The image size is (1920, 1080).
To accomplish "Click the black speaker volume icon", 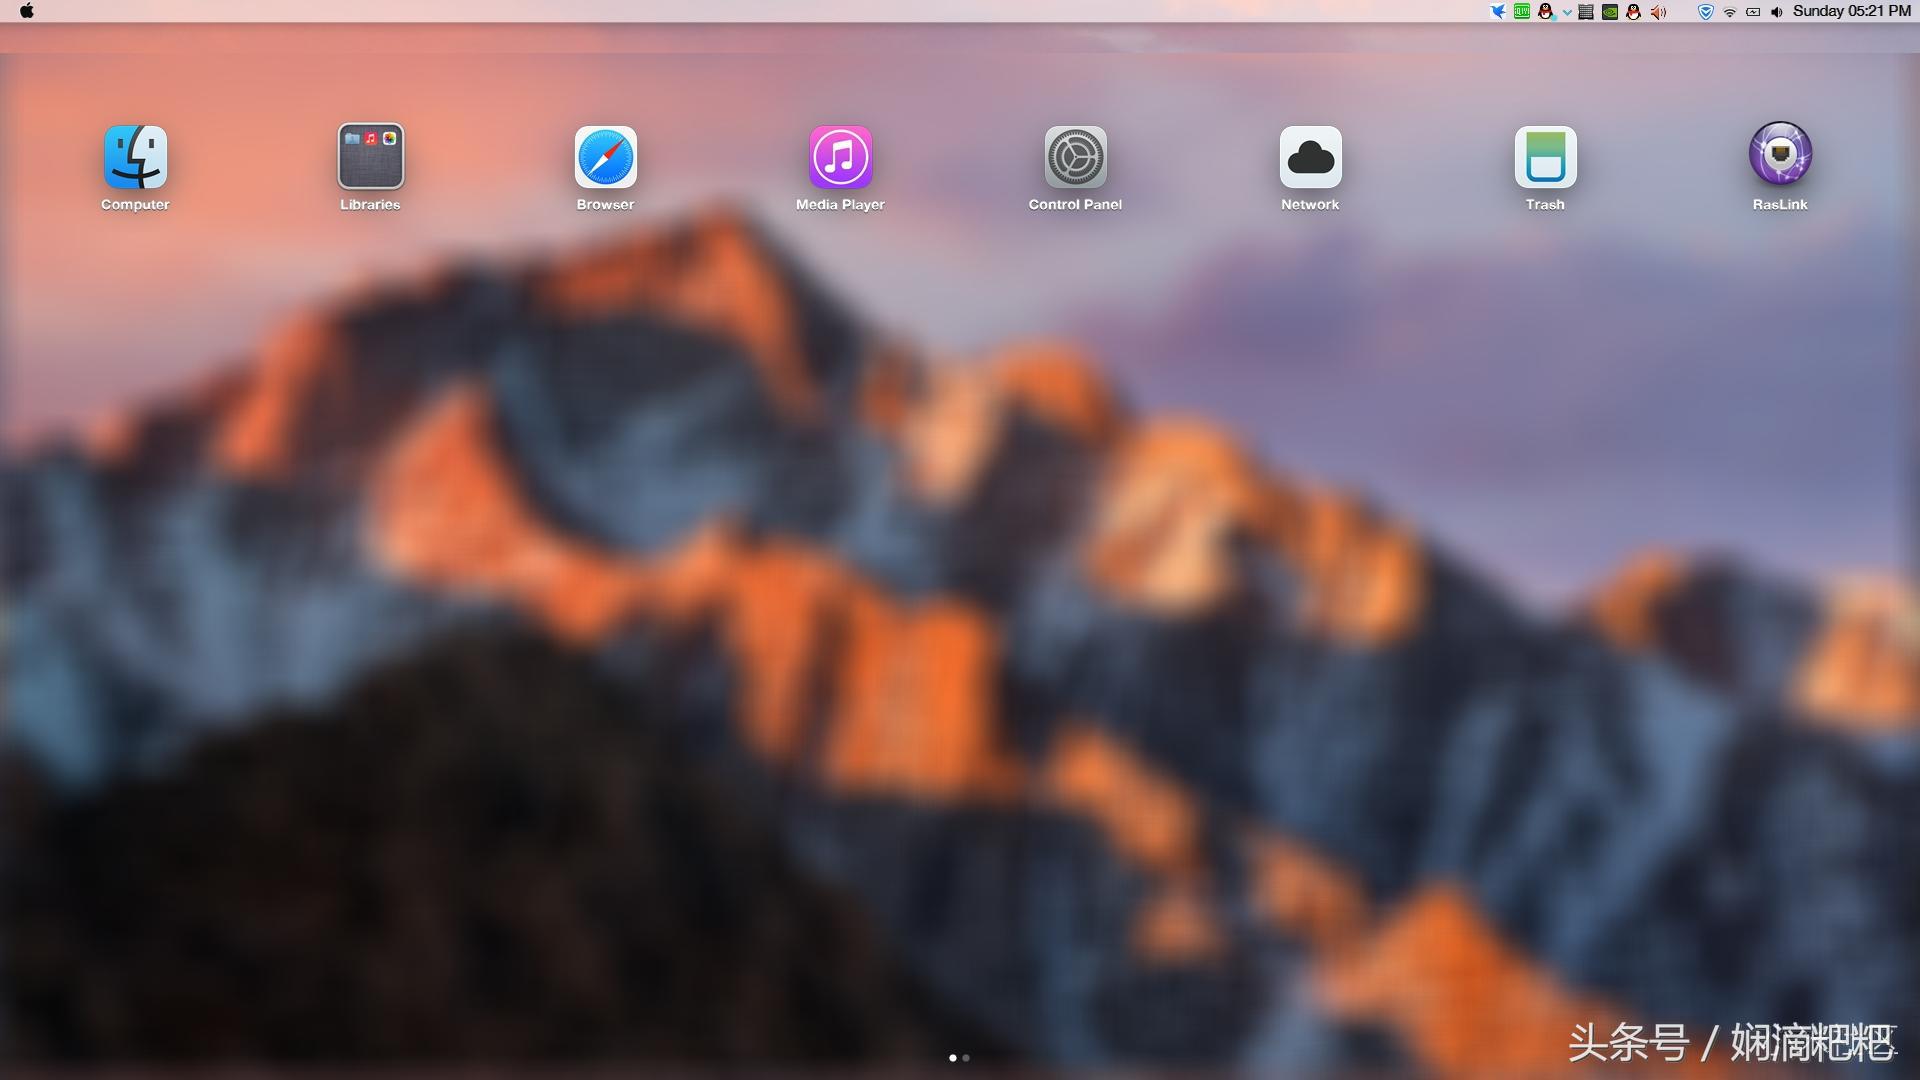I will click(x=1776, y=12).
